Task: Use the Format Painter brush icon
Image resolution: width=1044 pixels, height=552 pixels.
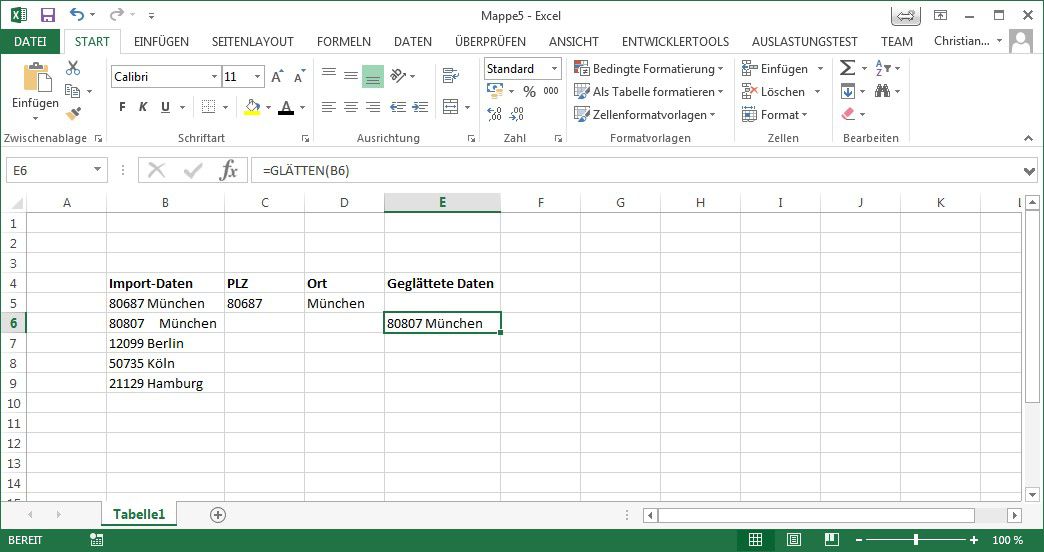Action: (73, 114)
